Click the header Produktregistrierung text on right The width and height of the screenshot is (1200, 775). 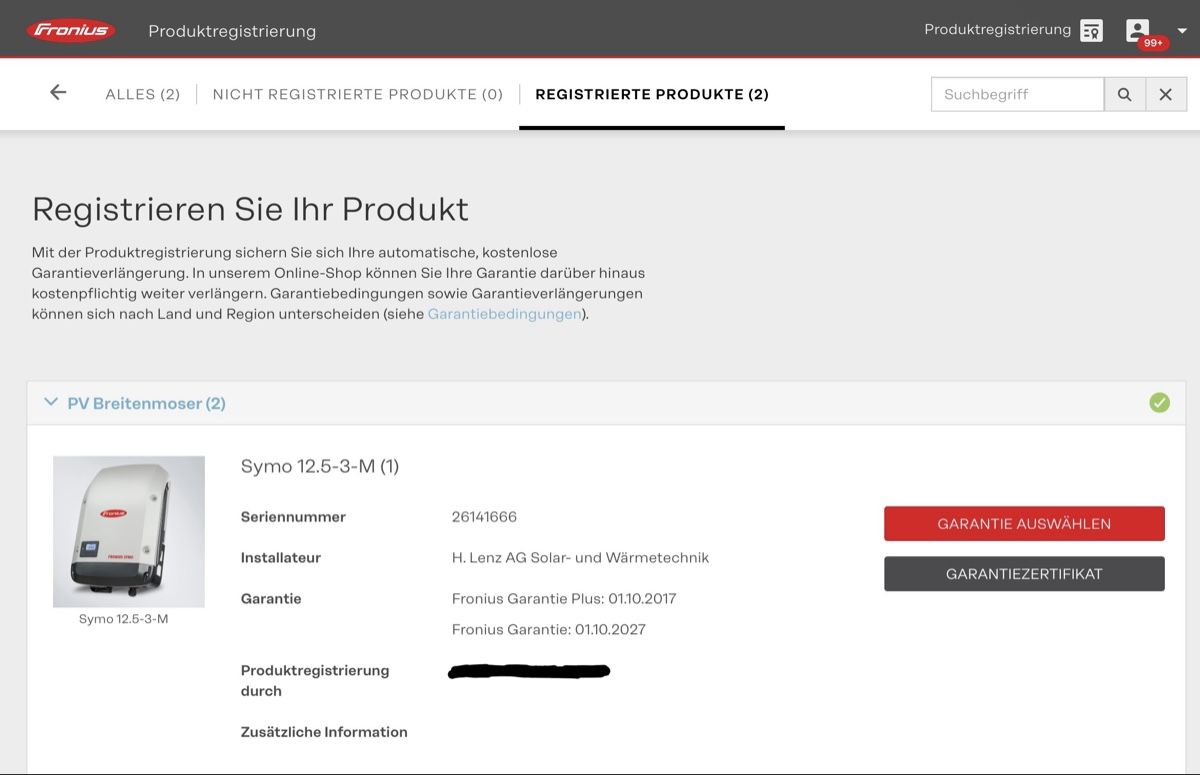pos(997,30)
